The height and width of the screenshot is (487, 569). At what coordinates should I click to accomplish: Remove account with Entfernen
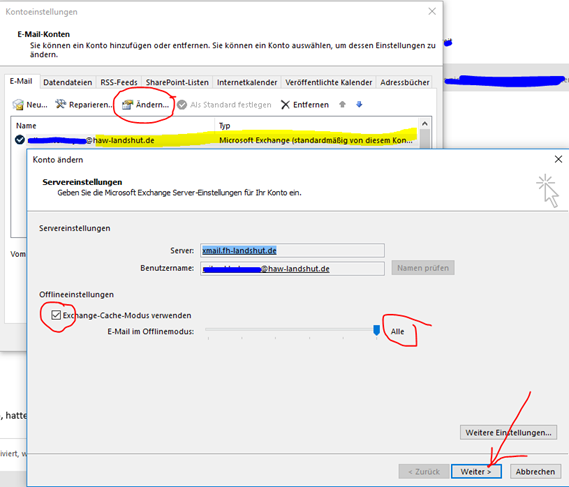305,105
